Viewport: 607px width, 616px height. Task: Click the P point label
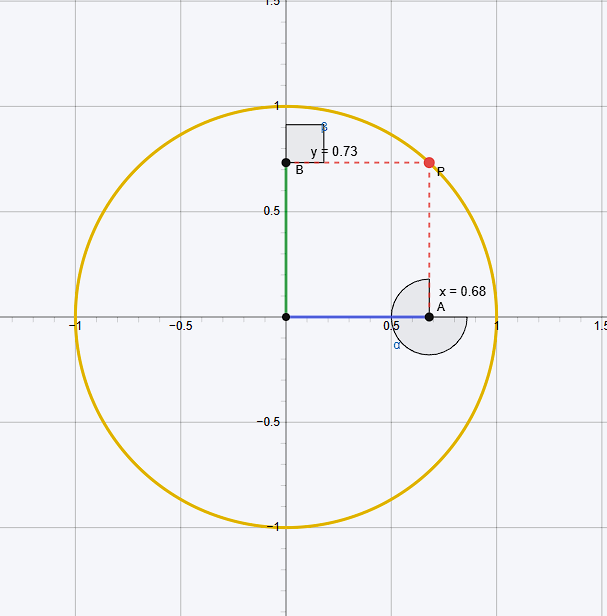[440, 172]
